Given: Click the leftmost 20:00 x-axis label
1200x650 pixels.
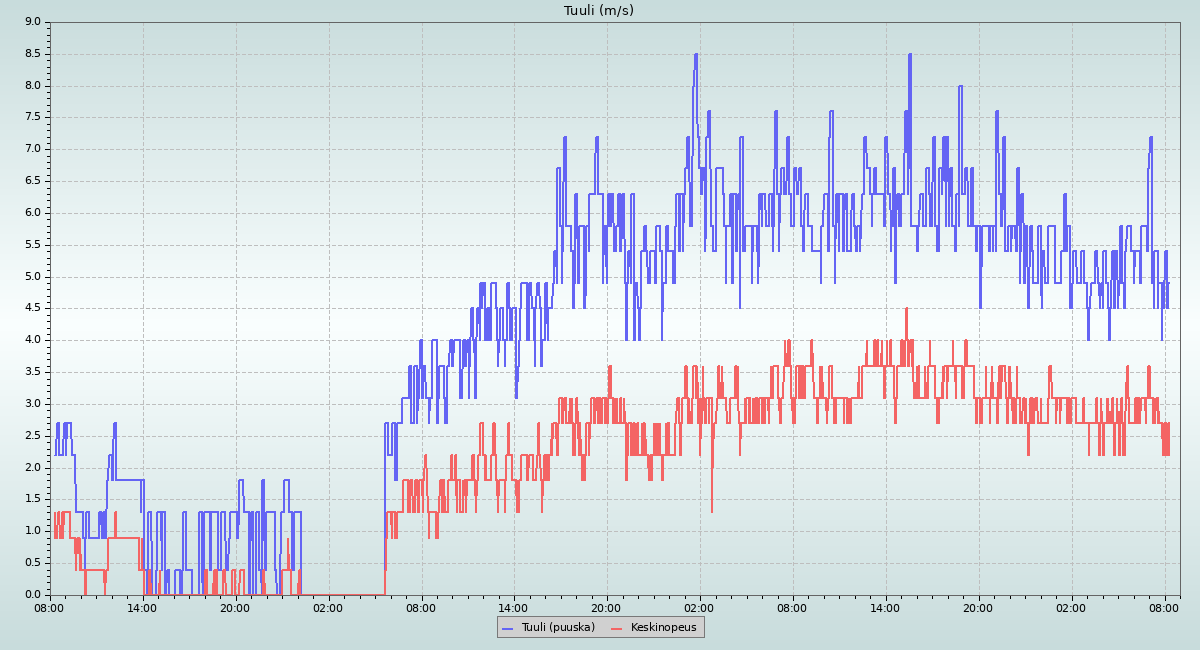Looking at the screenshot, I should tap(235, 607).
